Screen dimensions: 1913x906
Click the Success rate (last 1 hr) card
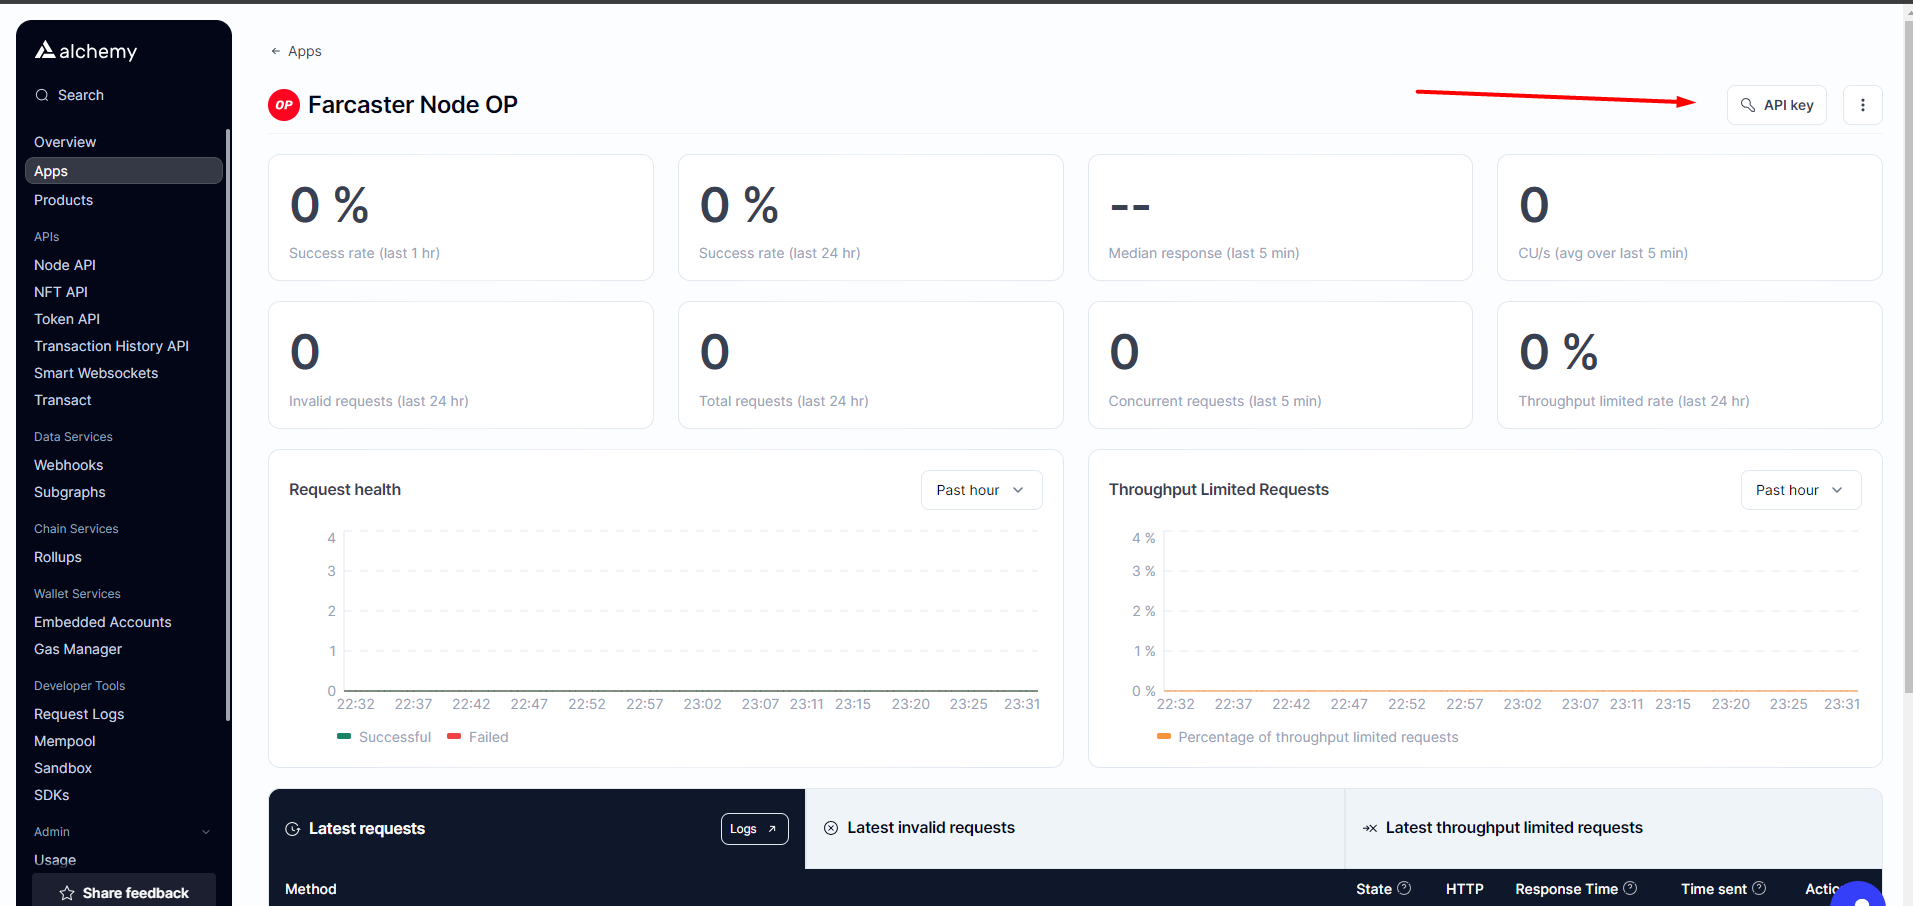tap(461, 217)
